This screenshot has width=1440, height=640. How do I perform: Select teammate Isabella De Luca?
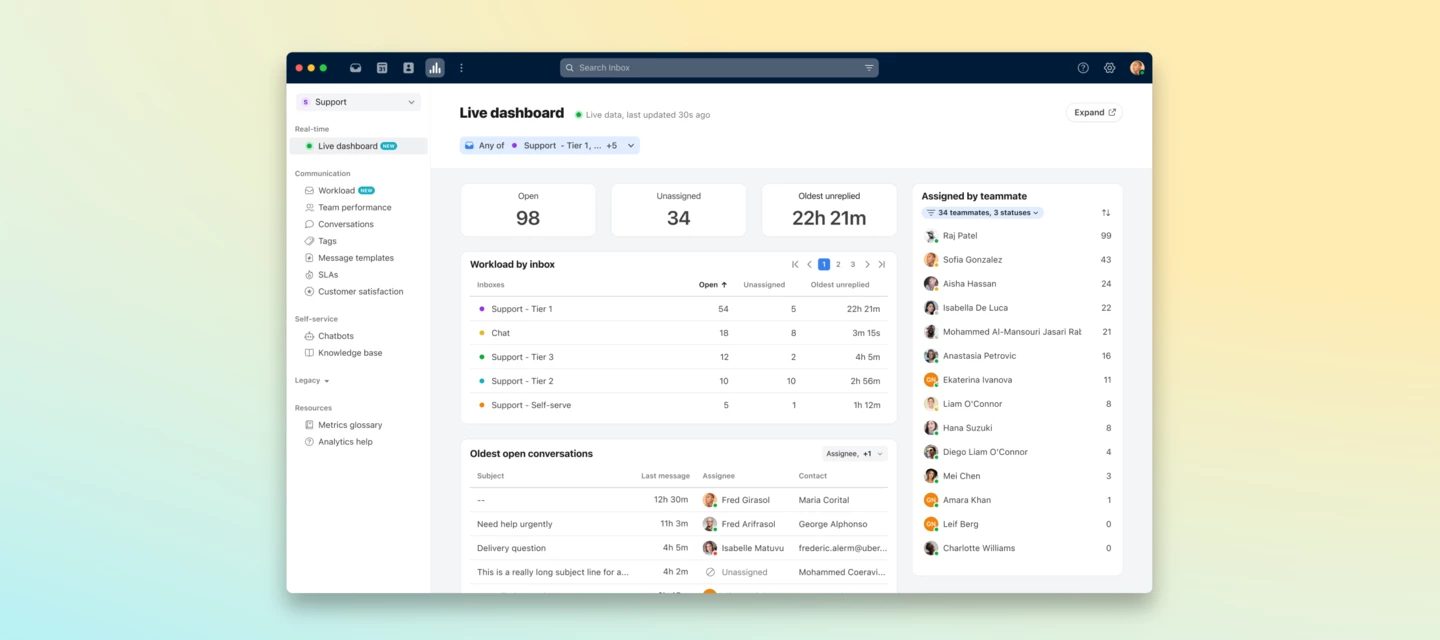point(1017,308)
